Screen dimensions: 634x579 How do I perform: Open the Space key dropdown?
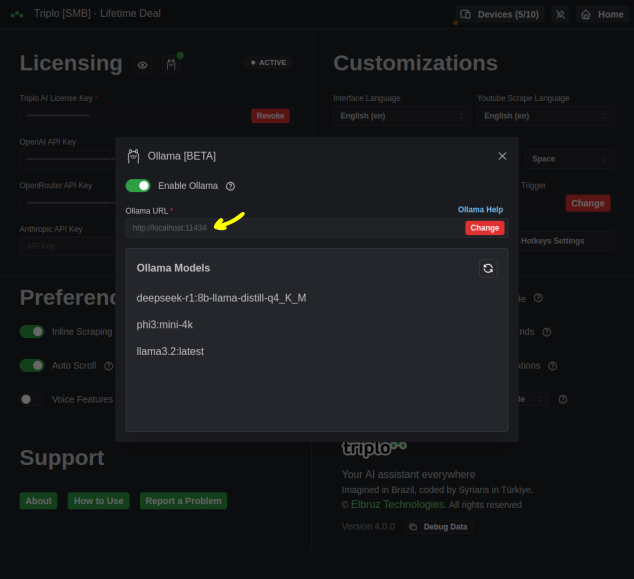(570, 159)
